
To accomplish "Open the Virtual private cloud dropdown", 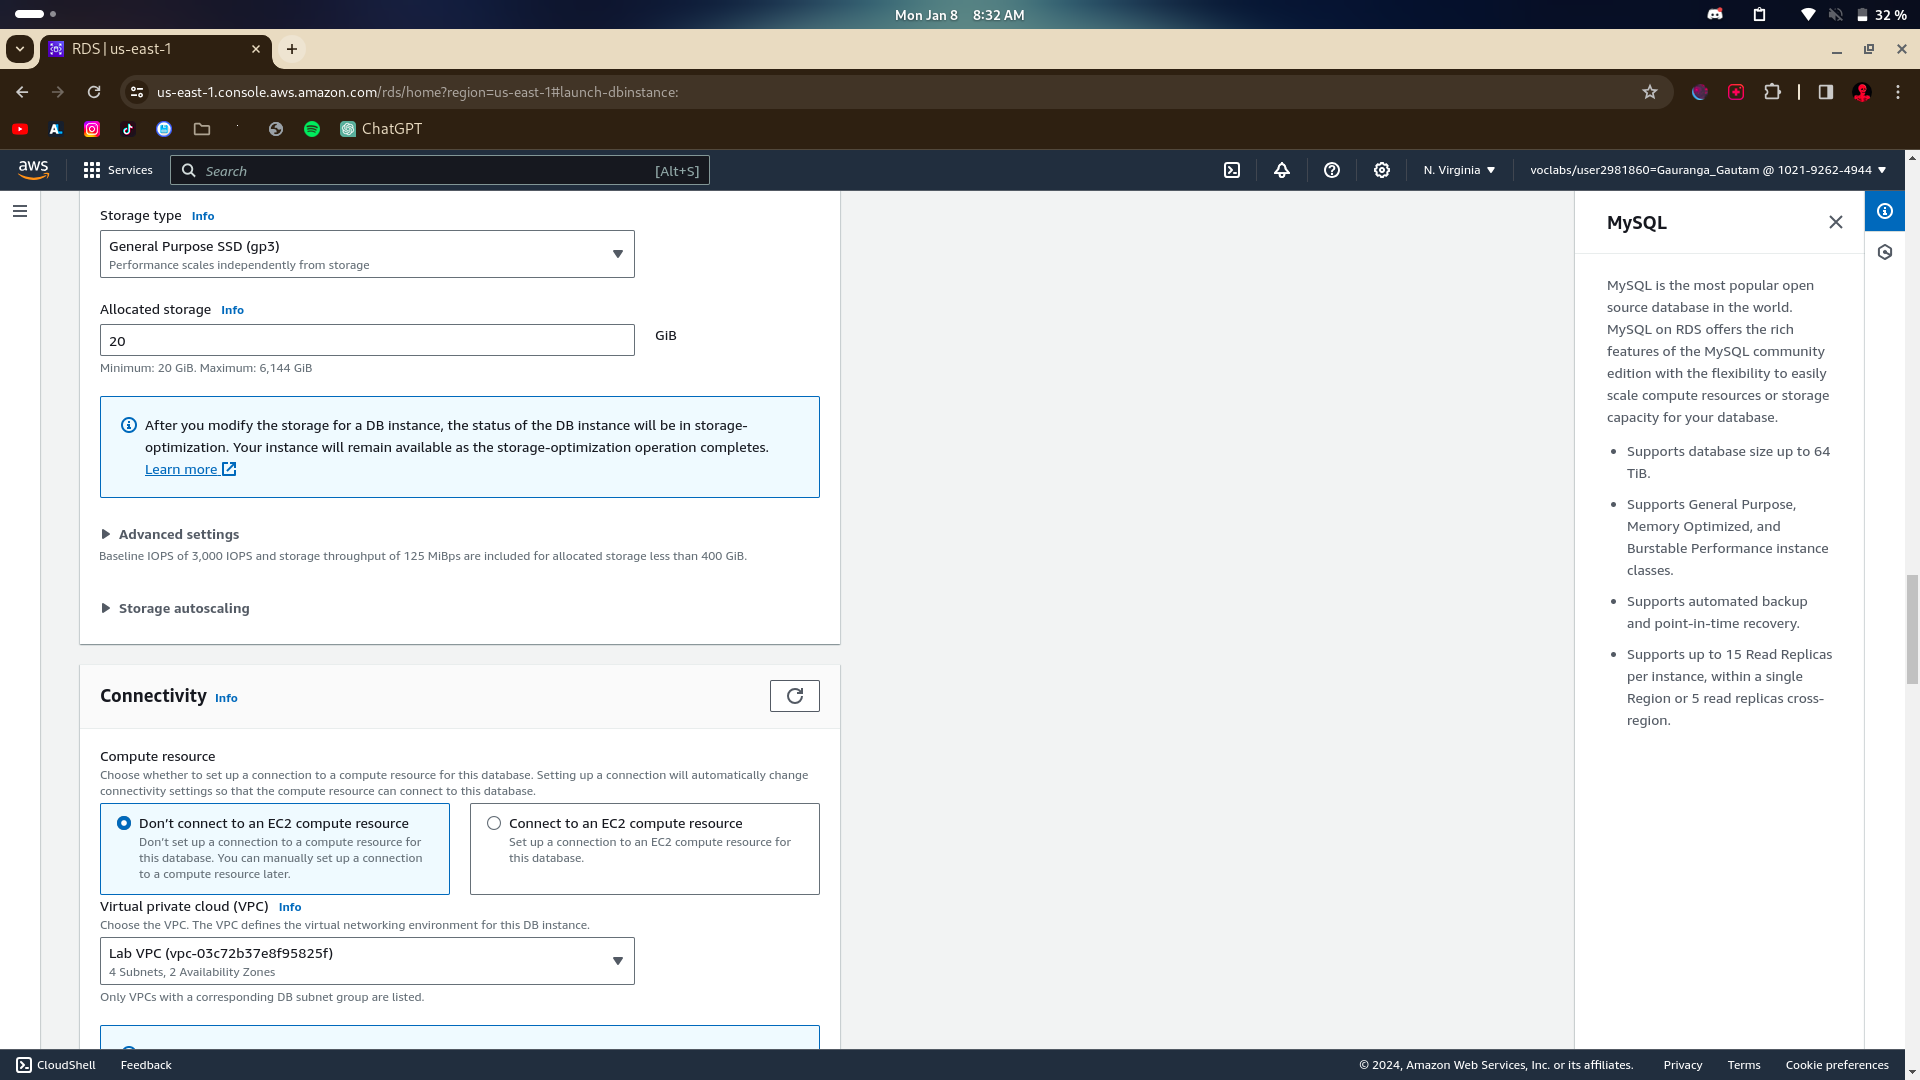I will [367, 961].
